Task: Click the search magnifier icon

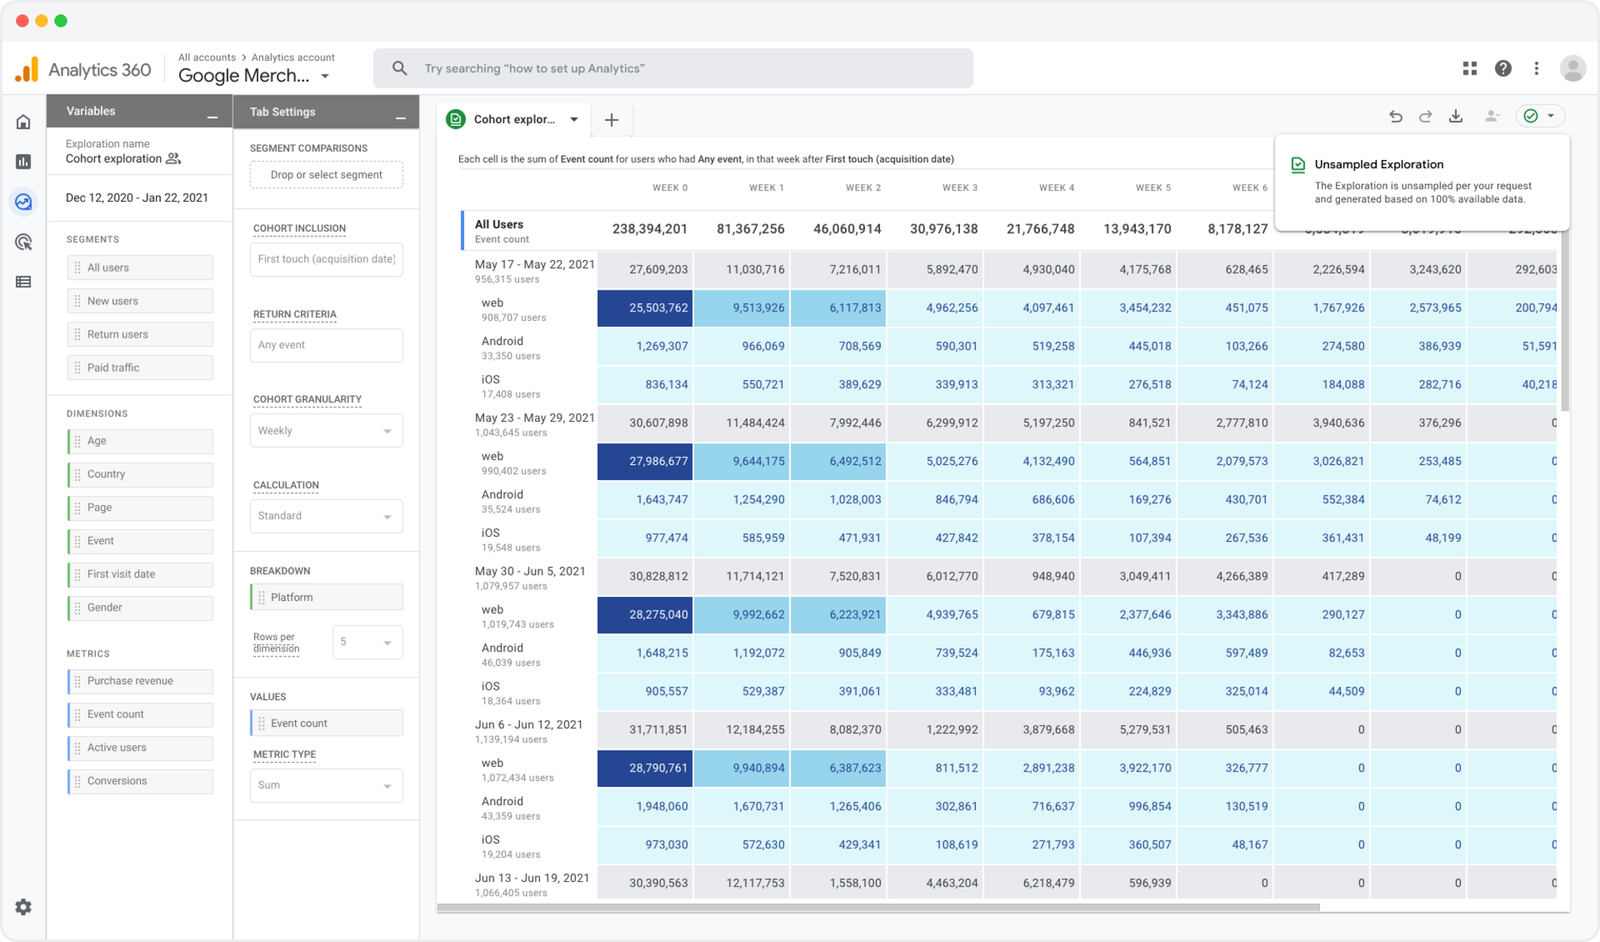Action: click(x=400, y=68)
